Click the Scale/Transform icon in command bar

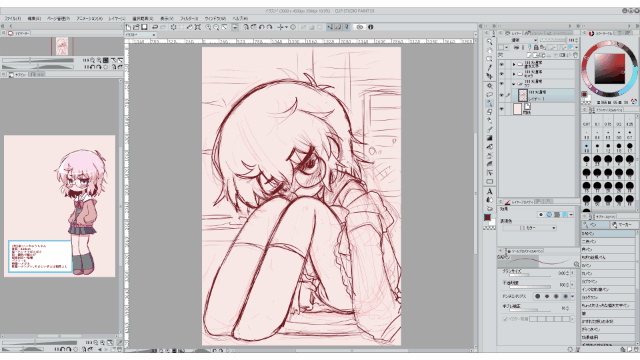(198, 27)
